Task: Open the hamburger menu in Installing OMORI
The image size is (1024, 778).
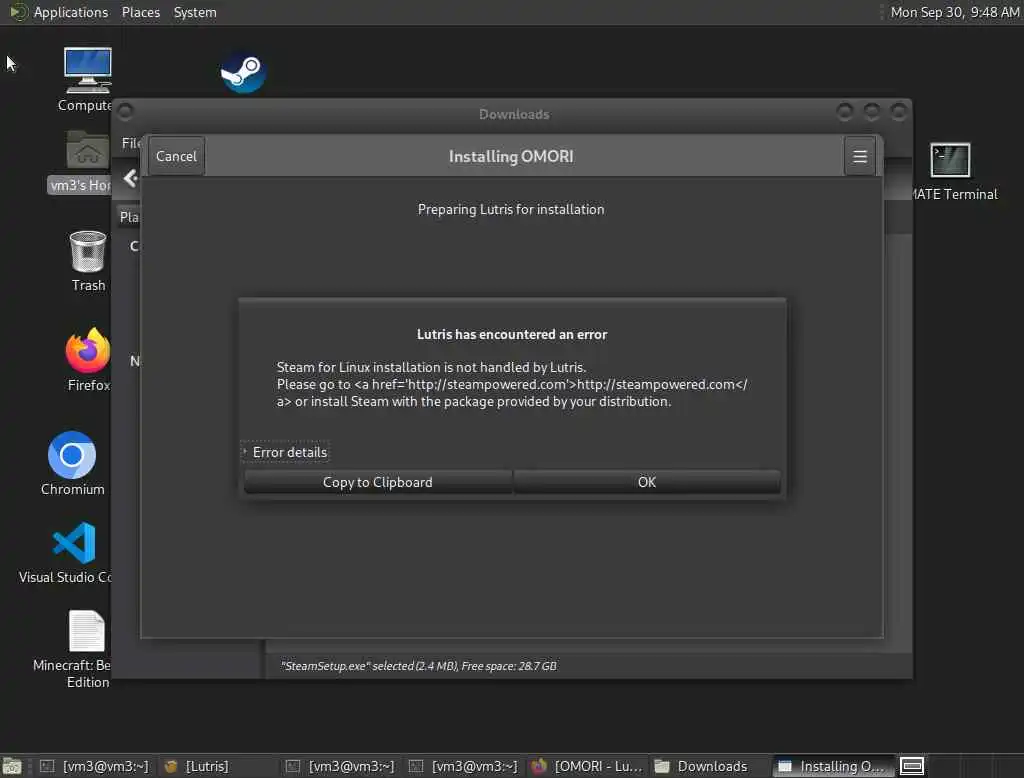Action: 859,156
